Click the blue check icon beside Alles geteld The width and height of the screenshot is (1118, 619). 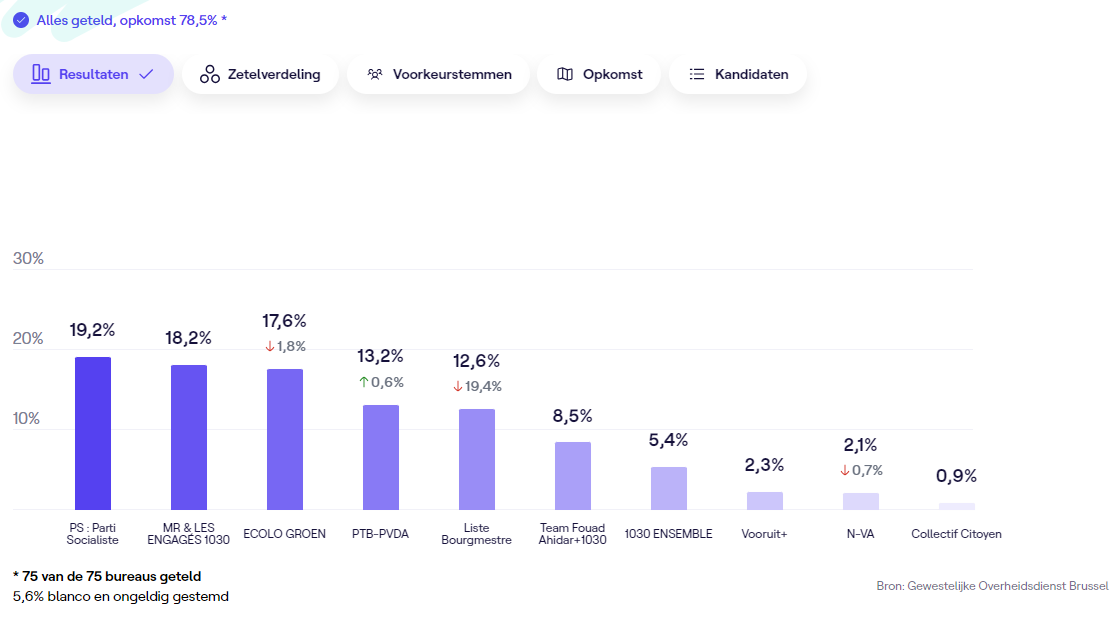coord(21,20)
